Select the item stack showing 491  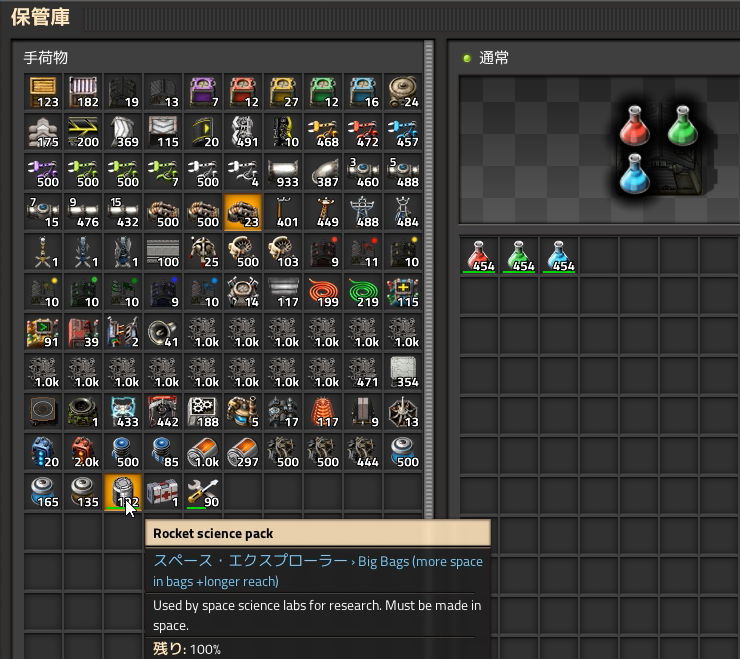tap(243, 132)
